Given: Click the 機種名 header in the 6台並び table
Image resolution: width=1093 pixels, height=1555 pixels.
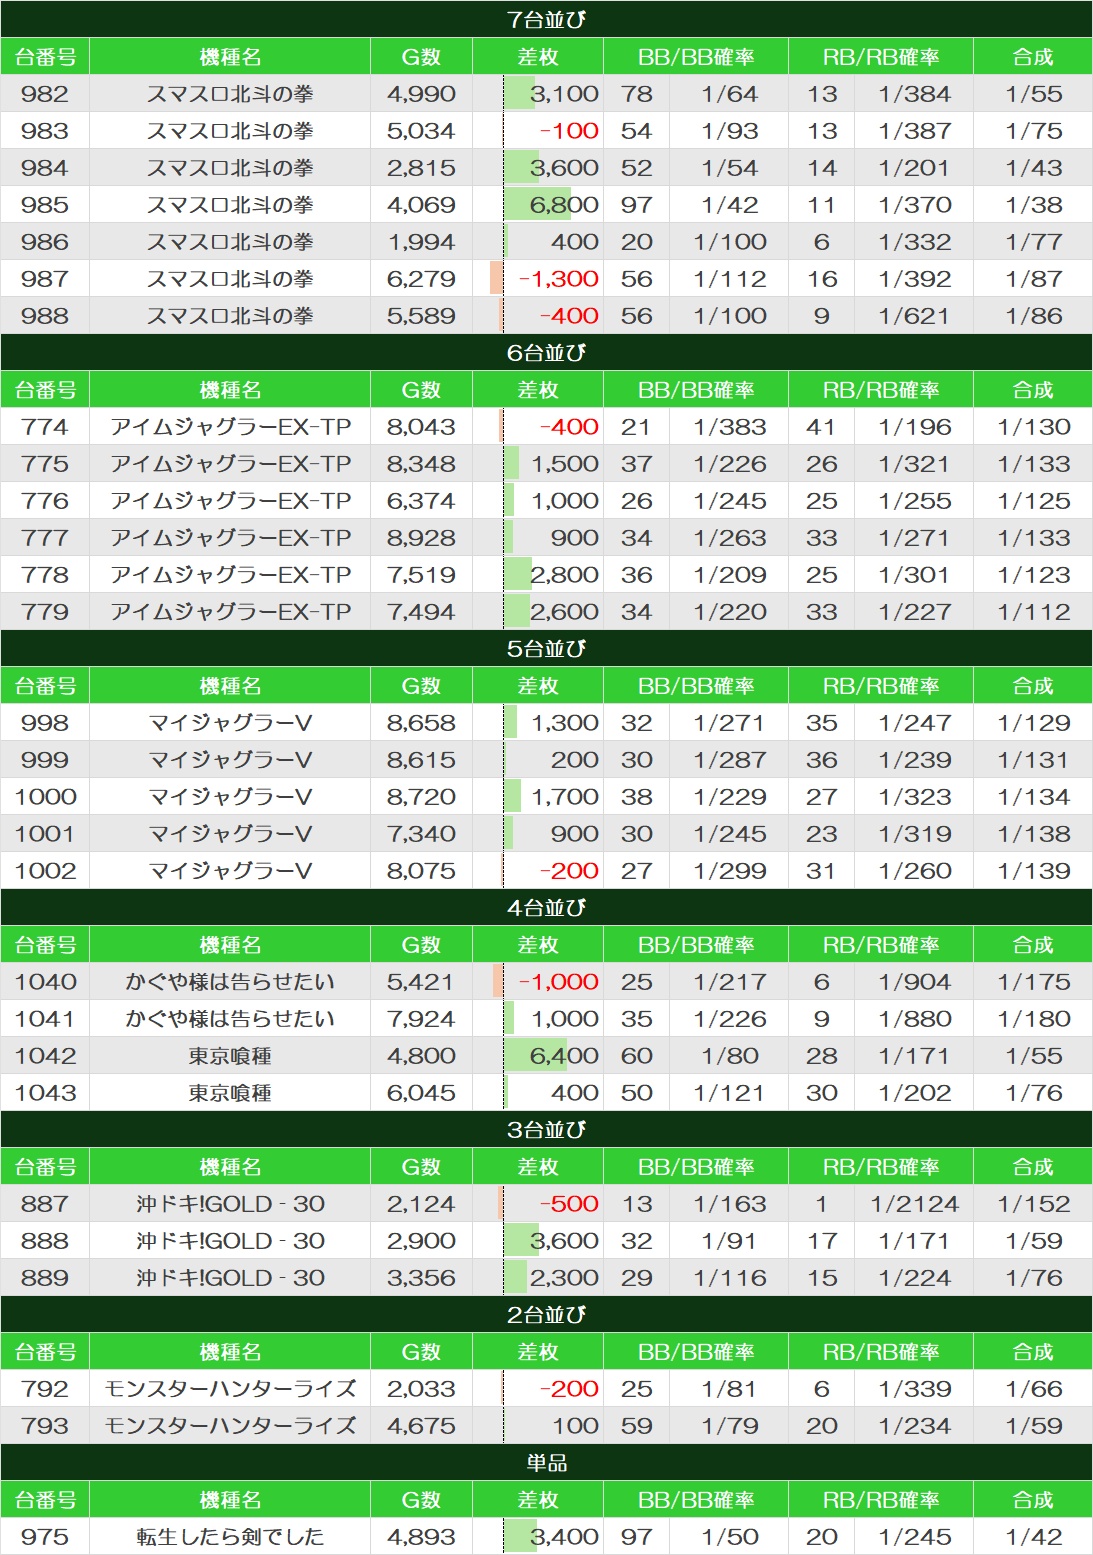Looking at the screenshot, I should (x=230, y=390).
